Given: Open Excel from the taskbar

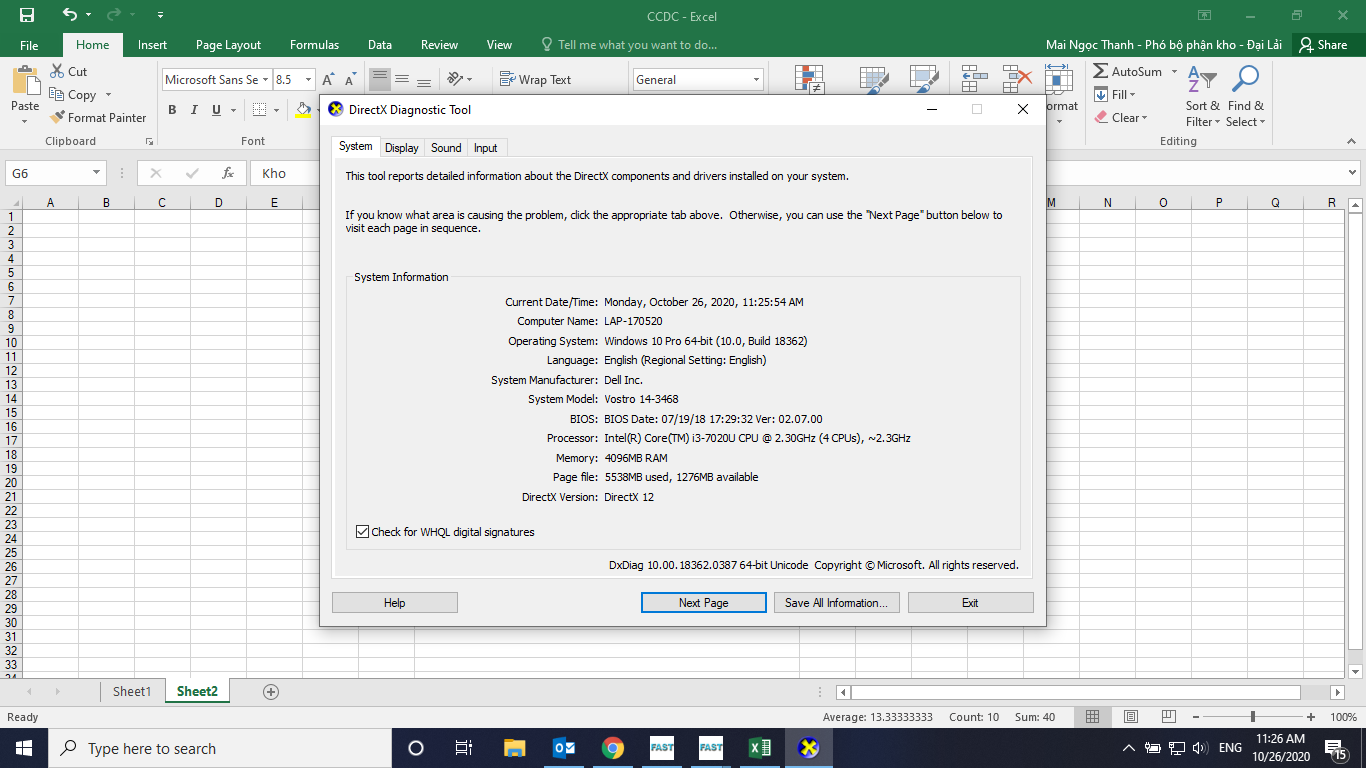Looking at the screenshot, I should pyautogui.click(x=760, y=748).
